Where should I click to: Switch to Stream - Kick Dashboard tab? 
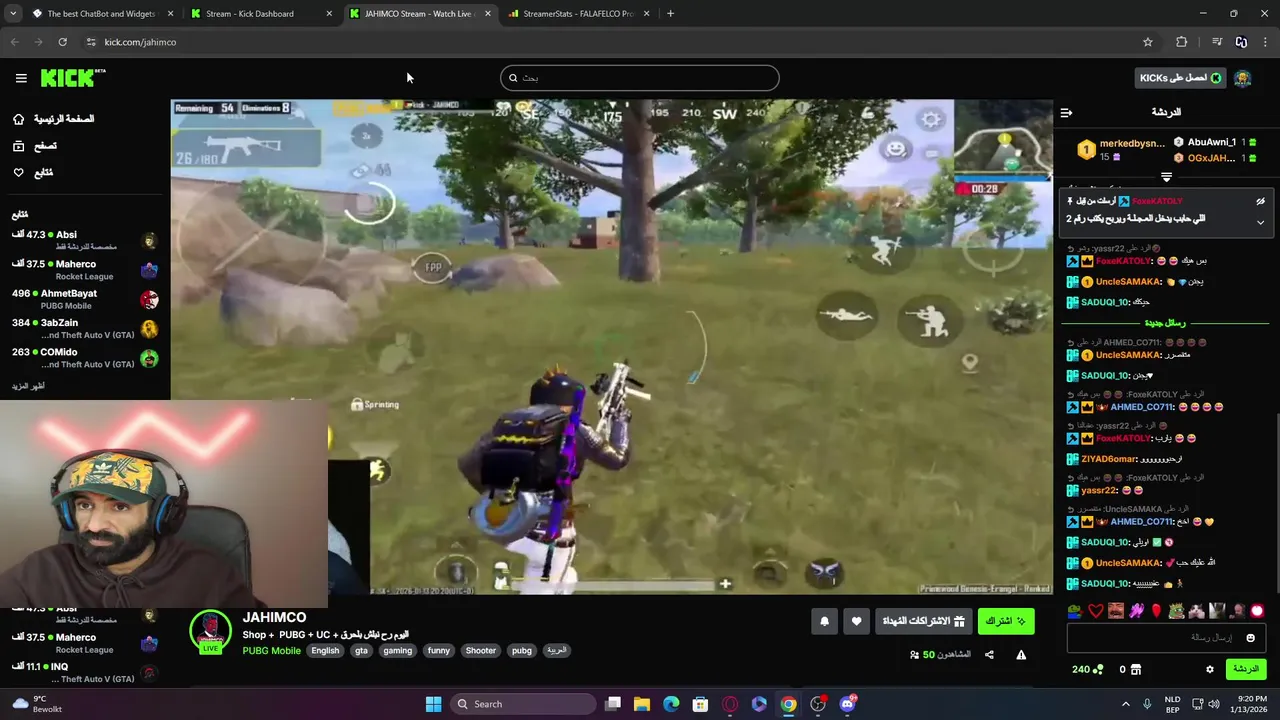[260, 14]
